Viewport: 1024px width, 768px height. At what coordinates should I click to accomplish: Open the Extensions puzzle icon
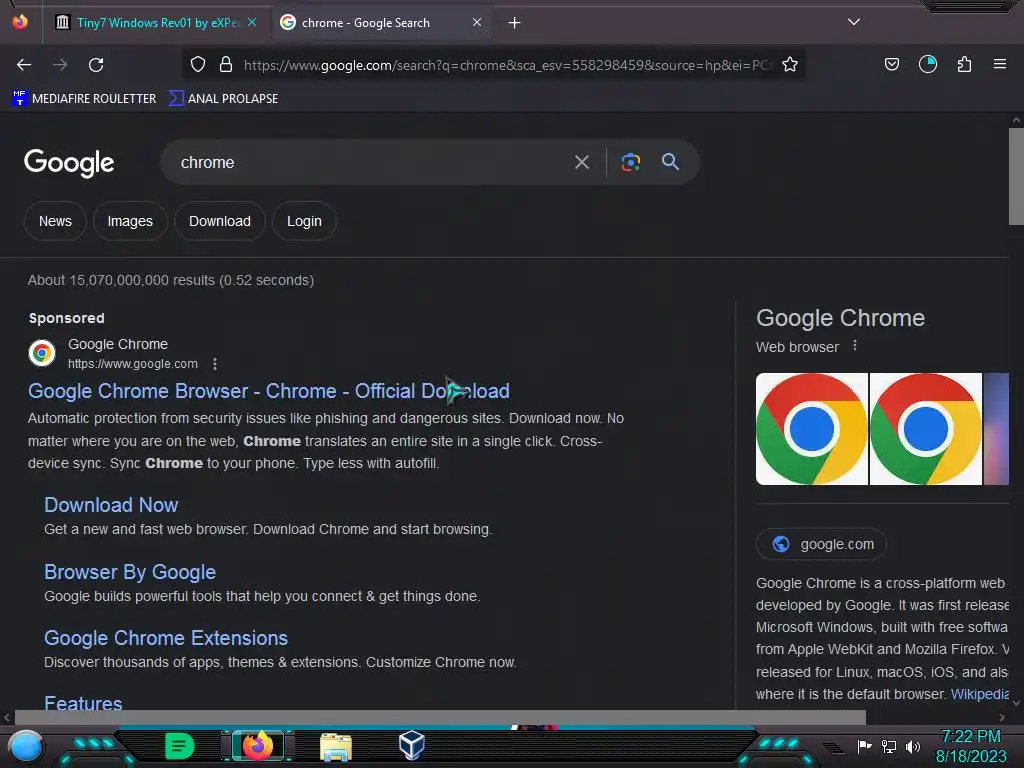click(964, 64)
